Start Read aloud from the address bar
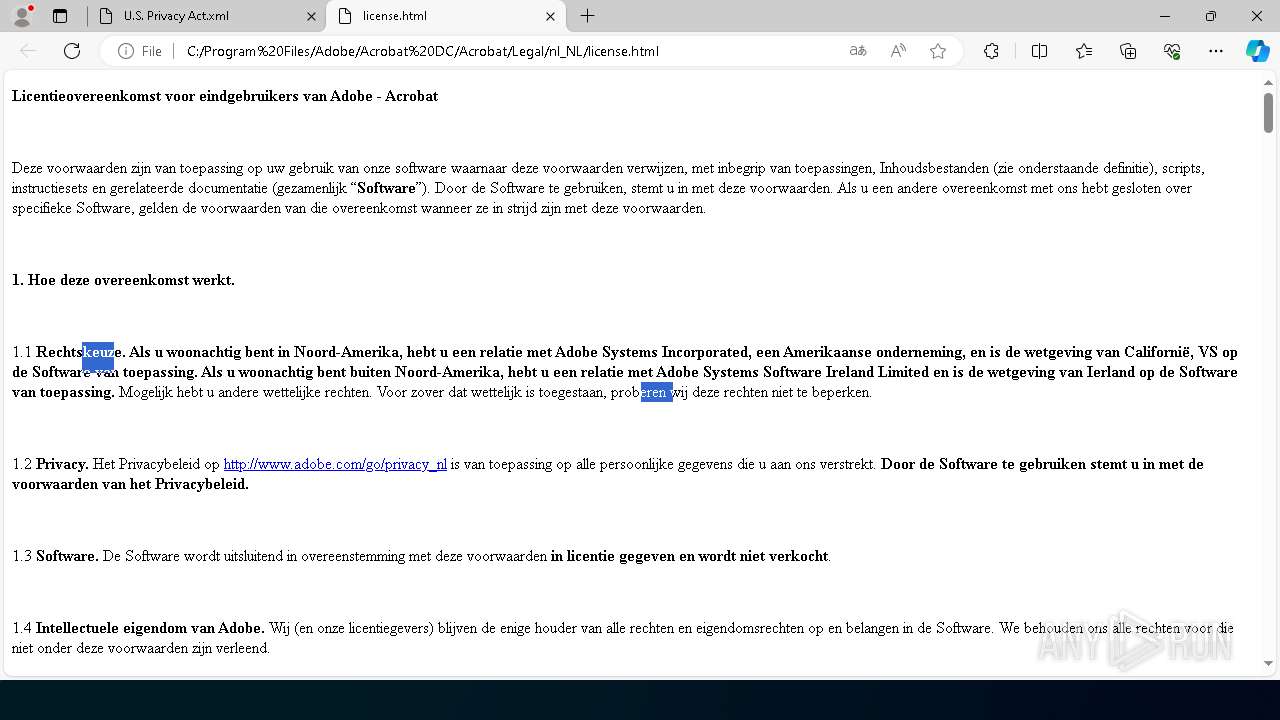Screen dimensions: 1280x720 tap(898, 51)
